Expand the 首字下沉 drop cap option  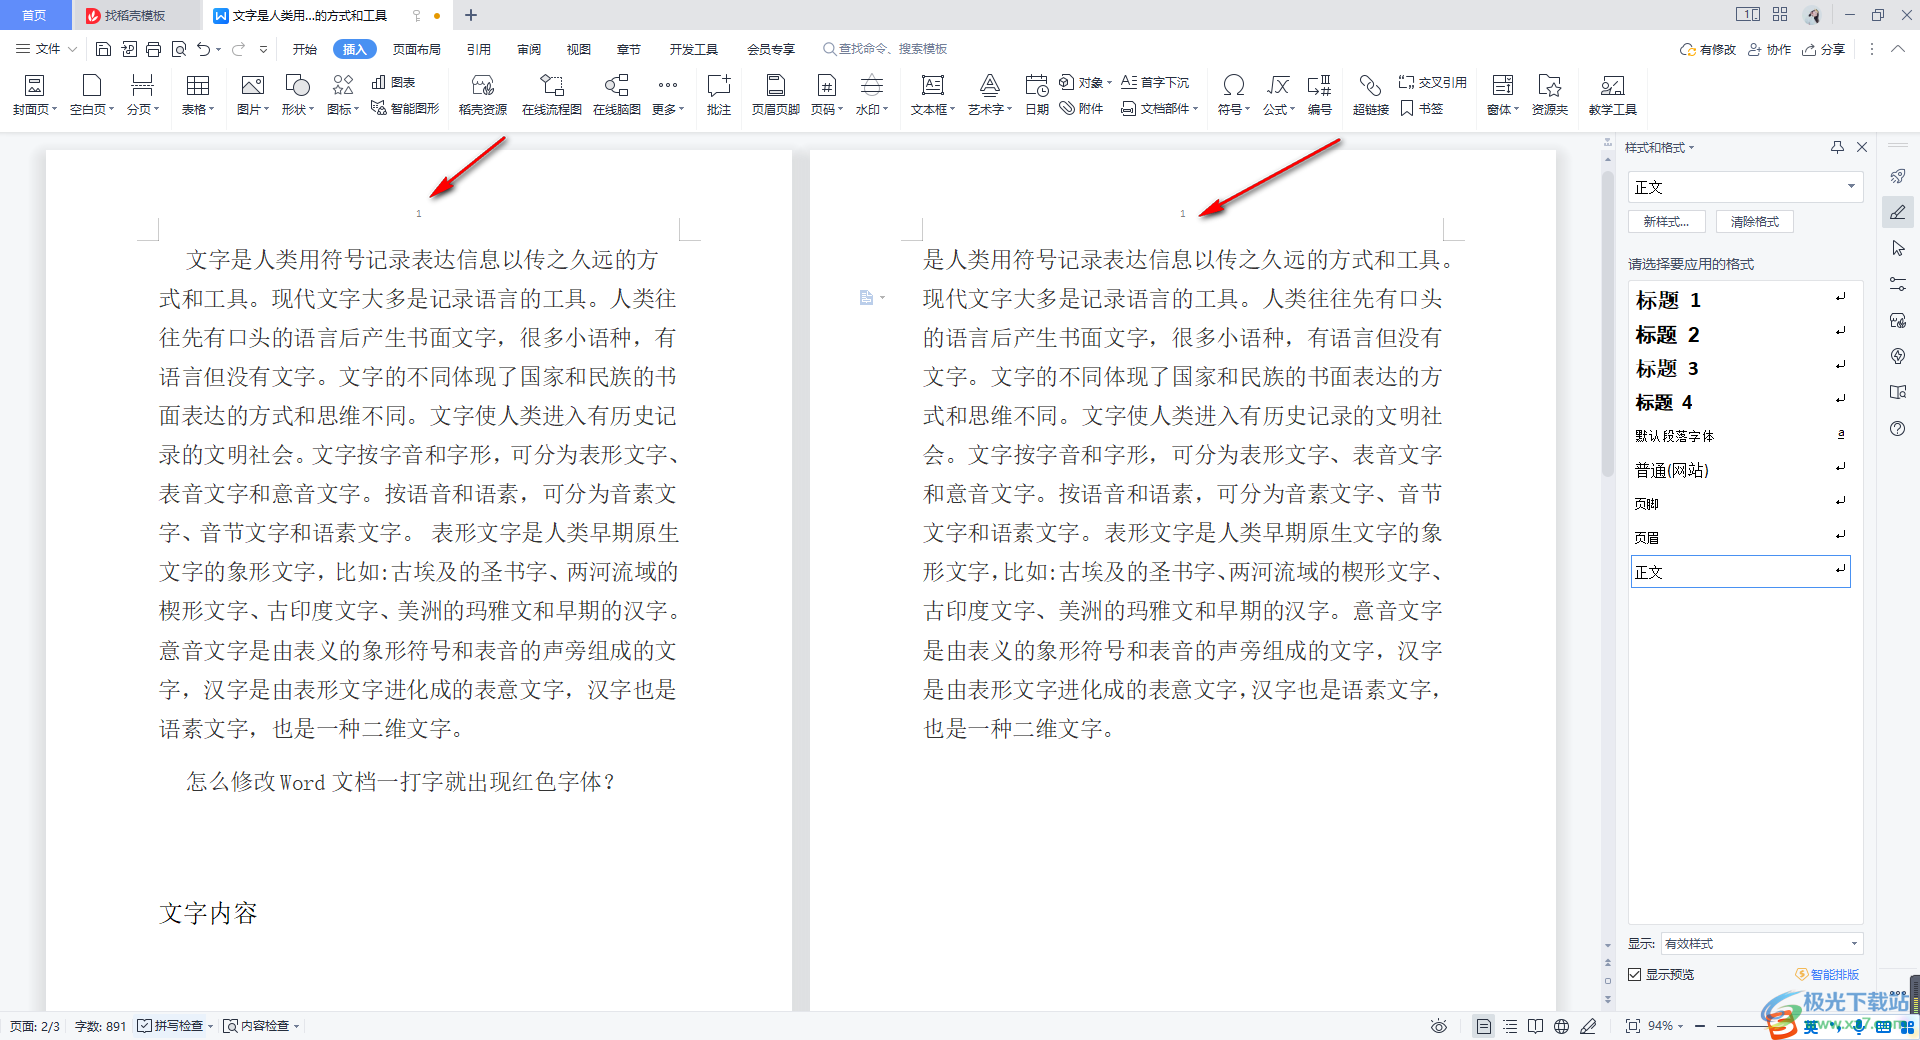(1155, 82)
